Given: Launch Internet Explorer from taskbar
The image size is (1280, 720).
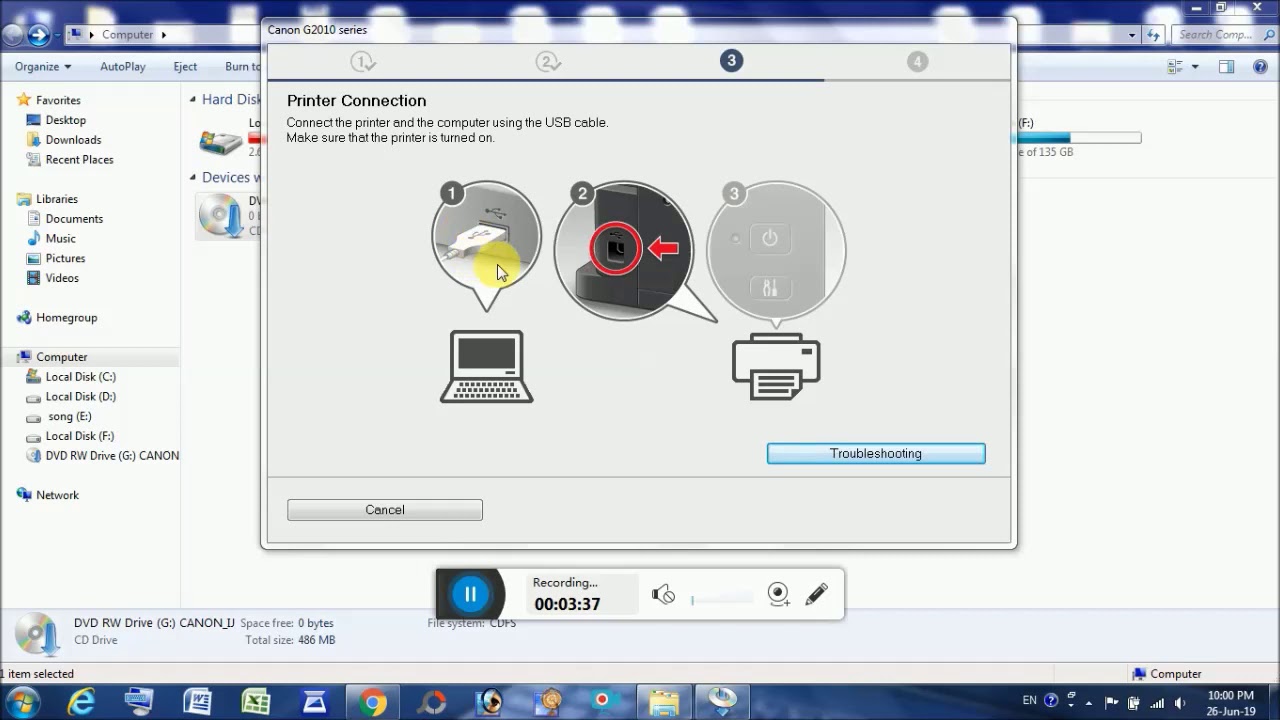Looking at the screenshot, I should click(82, 701).
